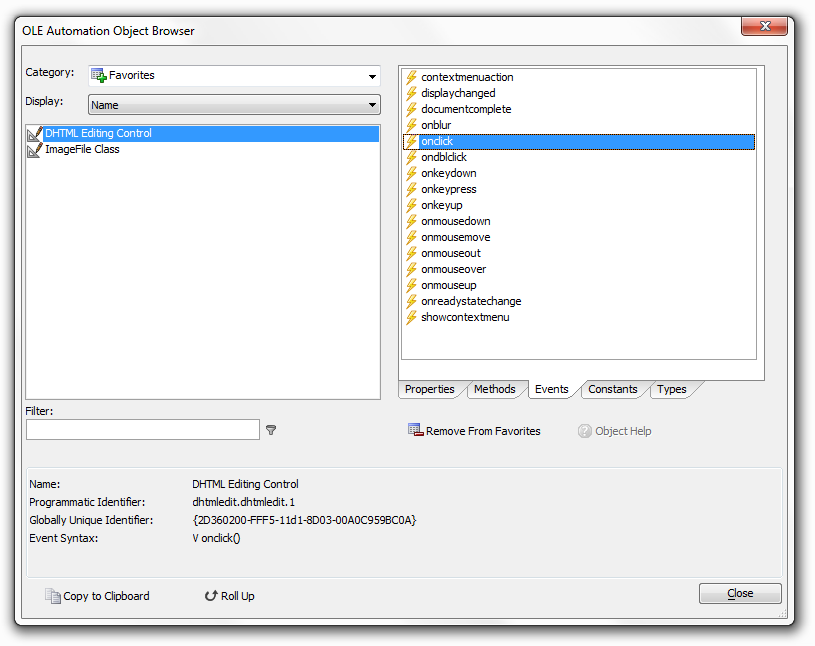
Task: Click the lightning icon beside onblur
Action: point(411,125)
